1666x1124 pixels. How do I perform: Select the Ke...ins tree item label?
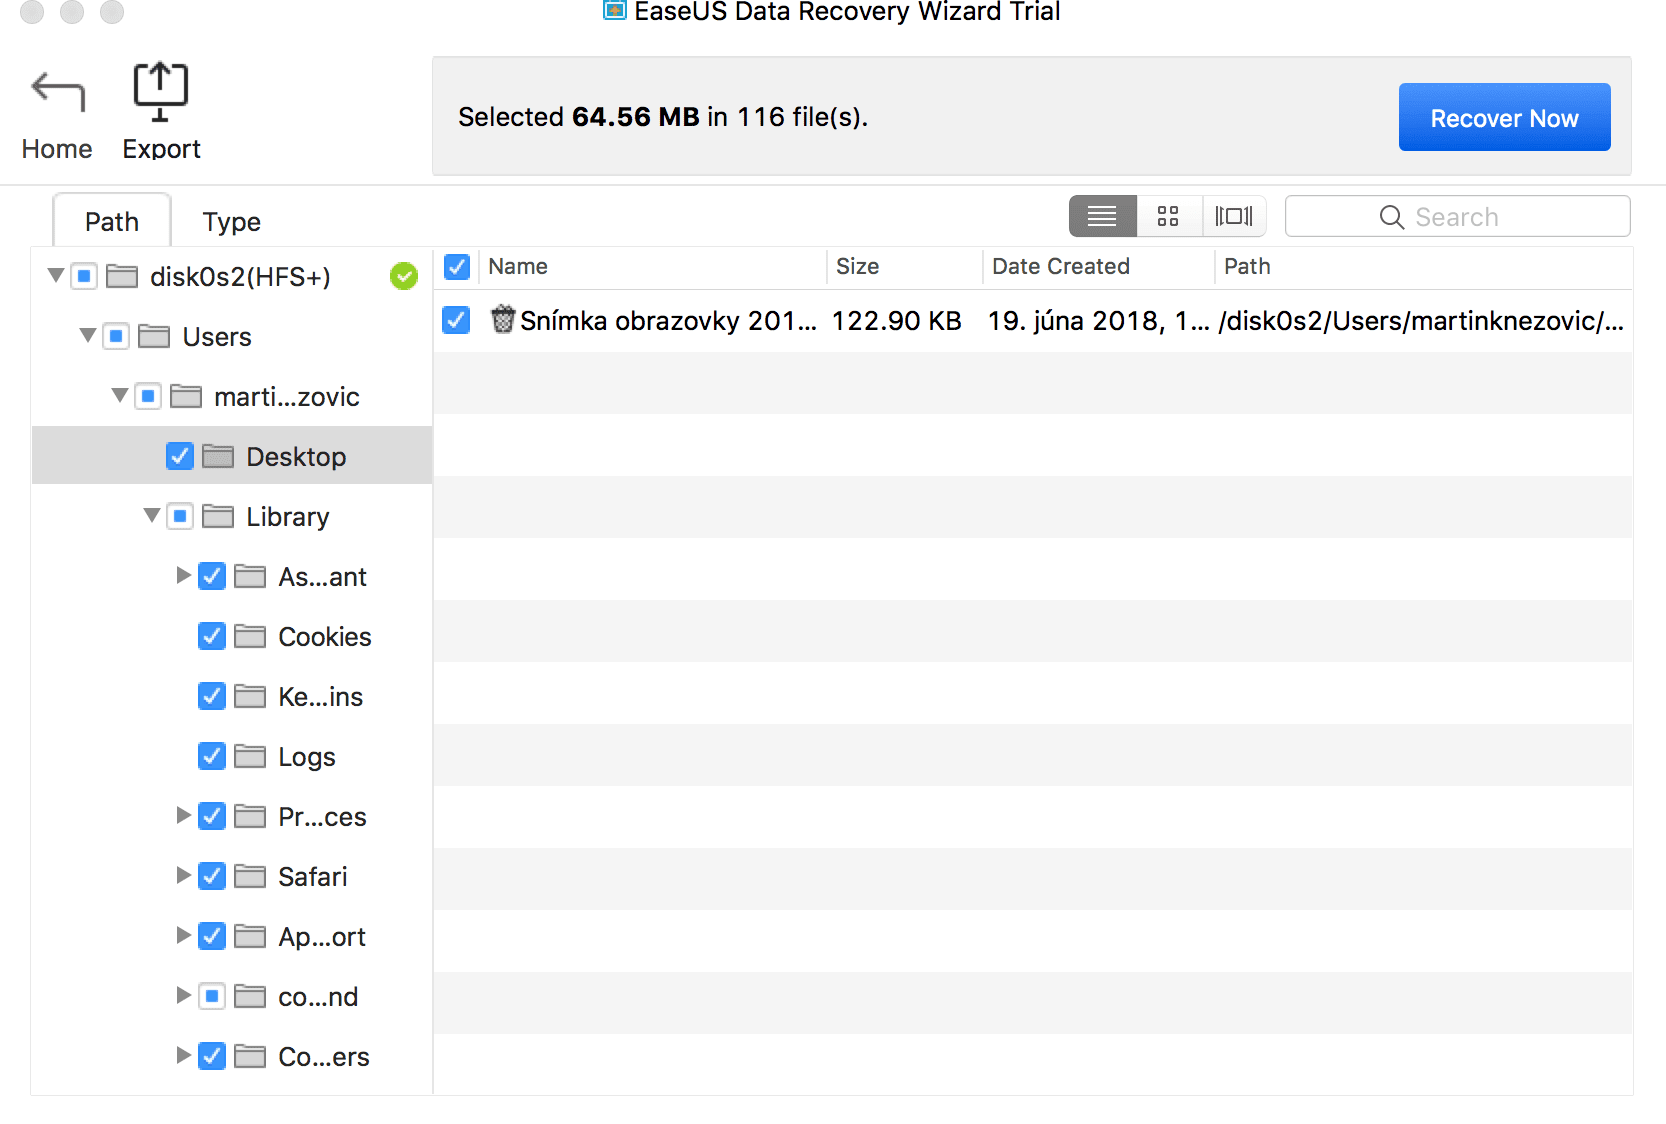tap(320, 697)
